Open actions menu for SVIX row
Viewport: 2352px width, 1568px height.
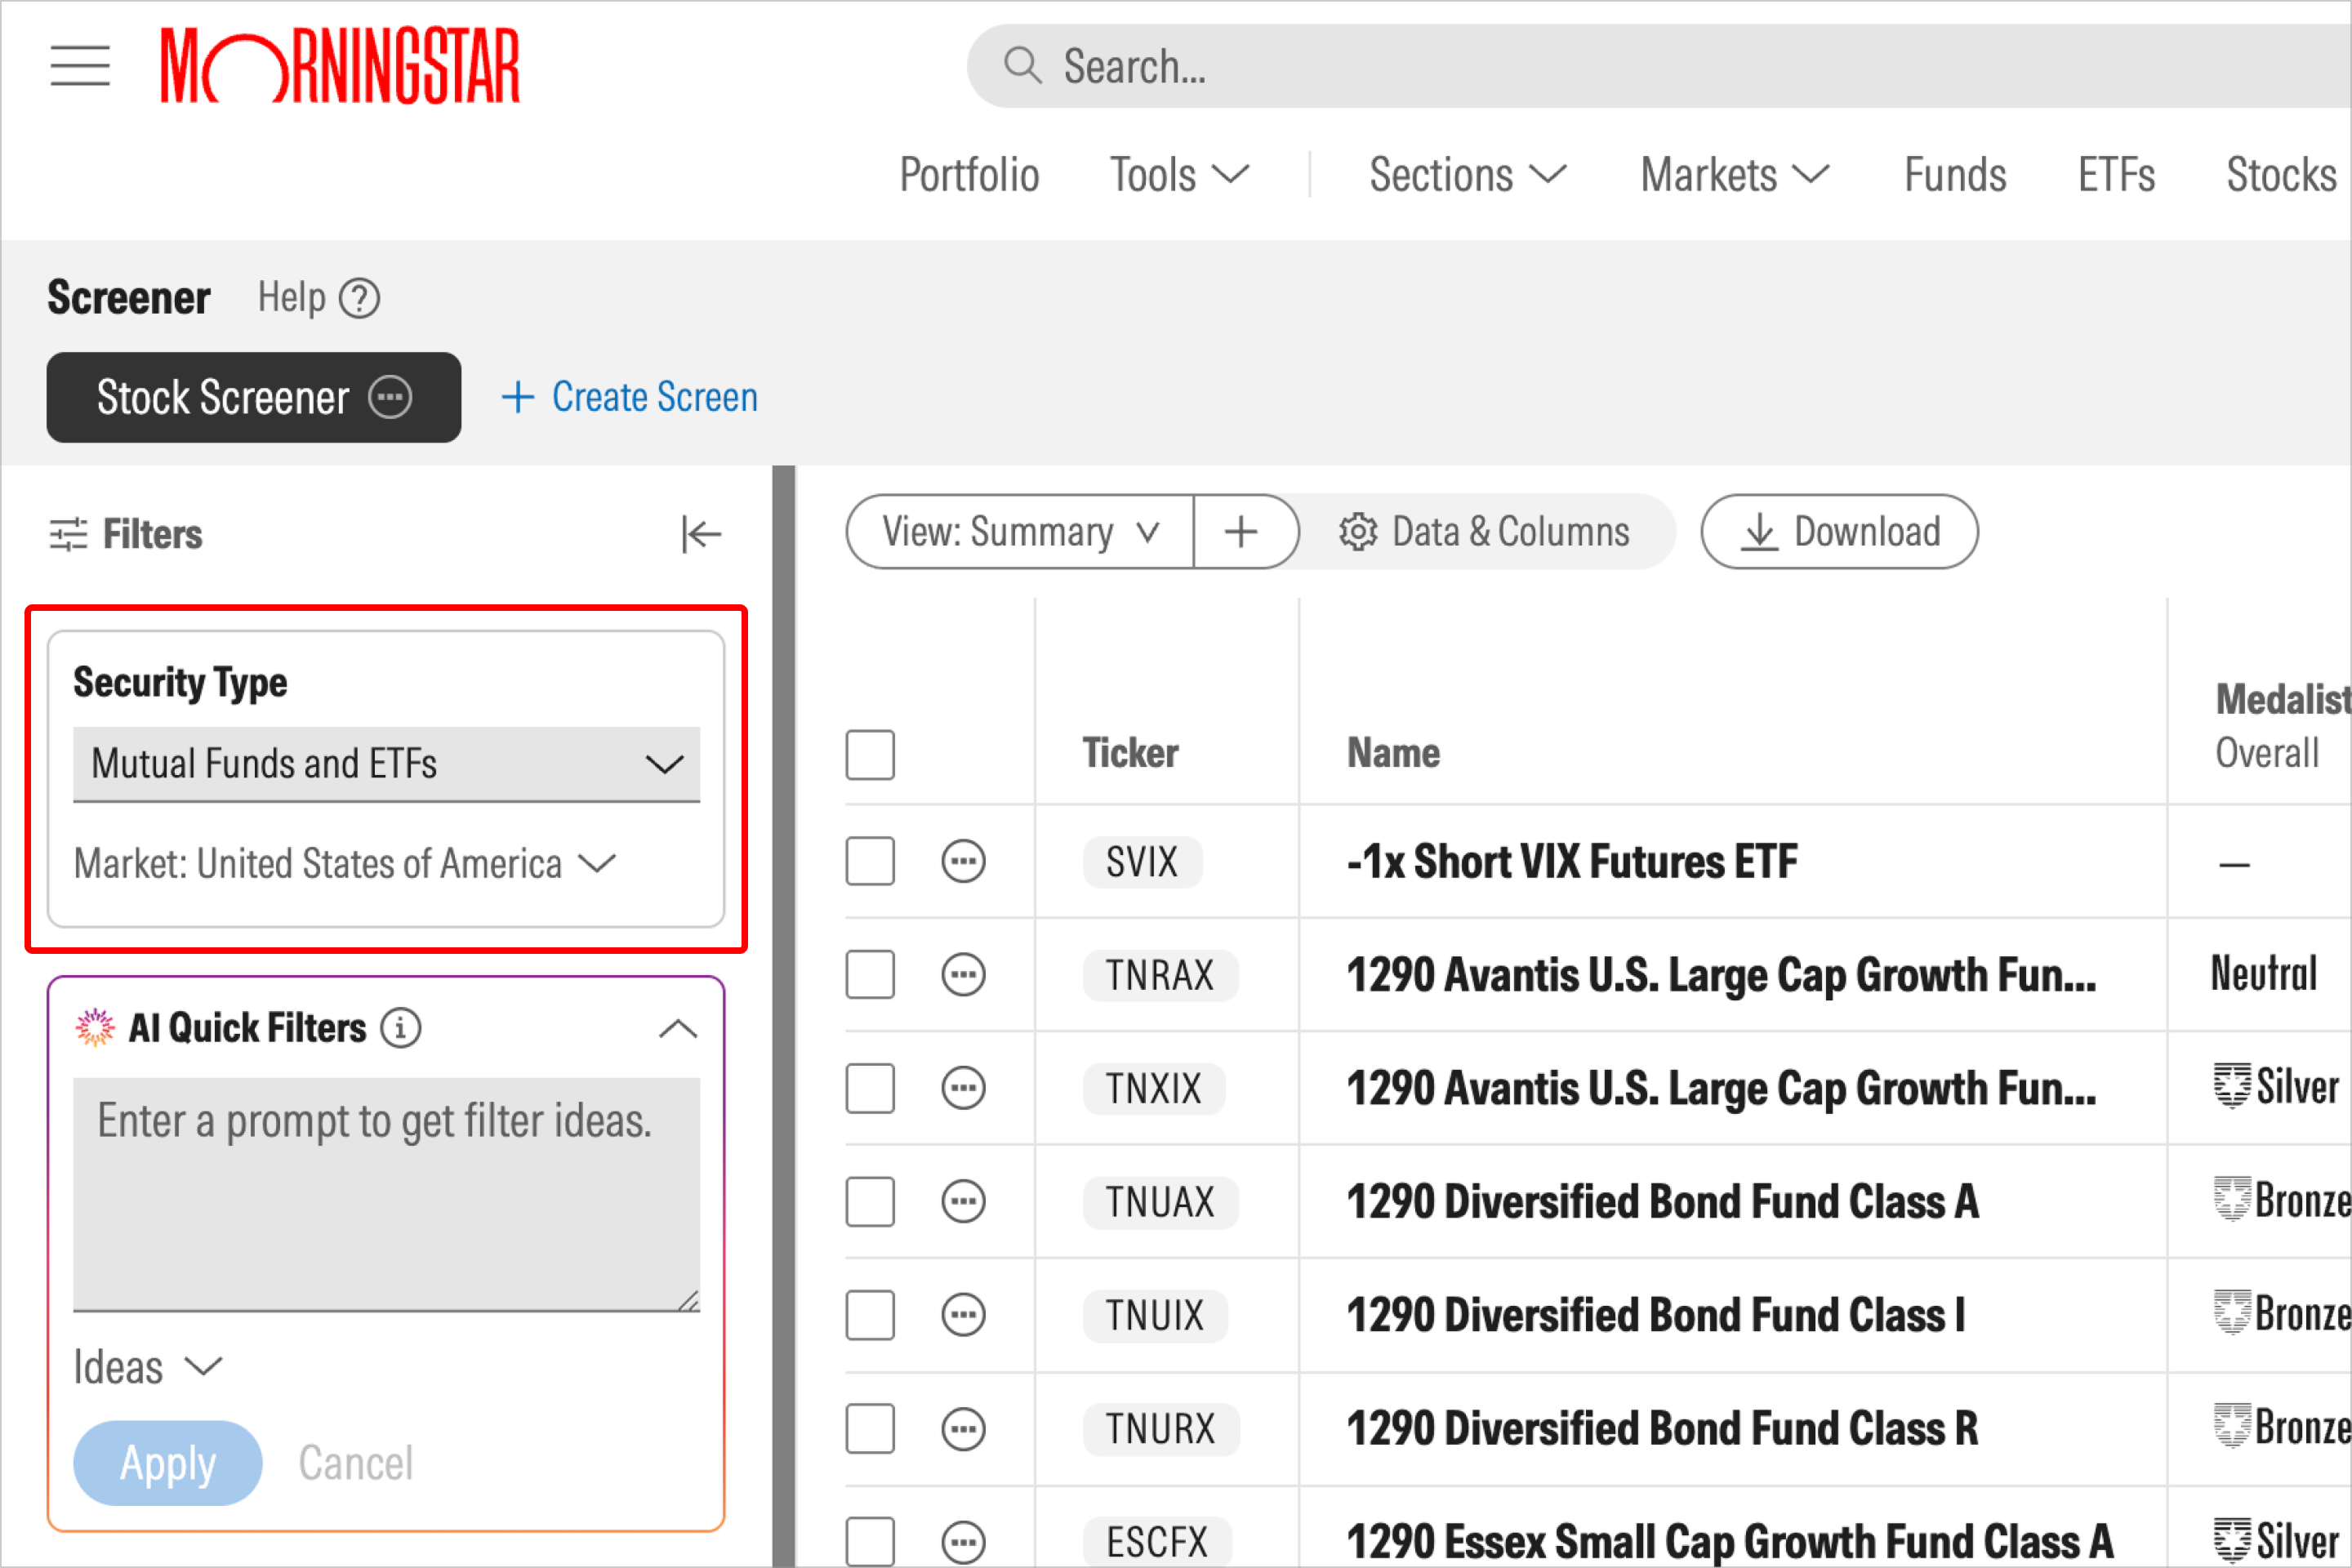pos(964,861)
